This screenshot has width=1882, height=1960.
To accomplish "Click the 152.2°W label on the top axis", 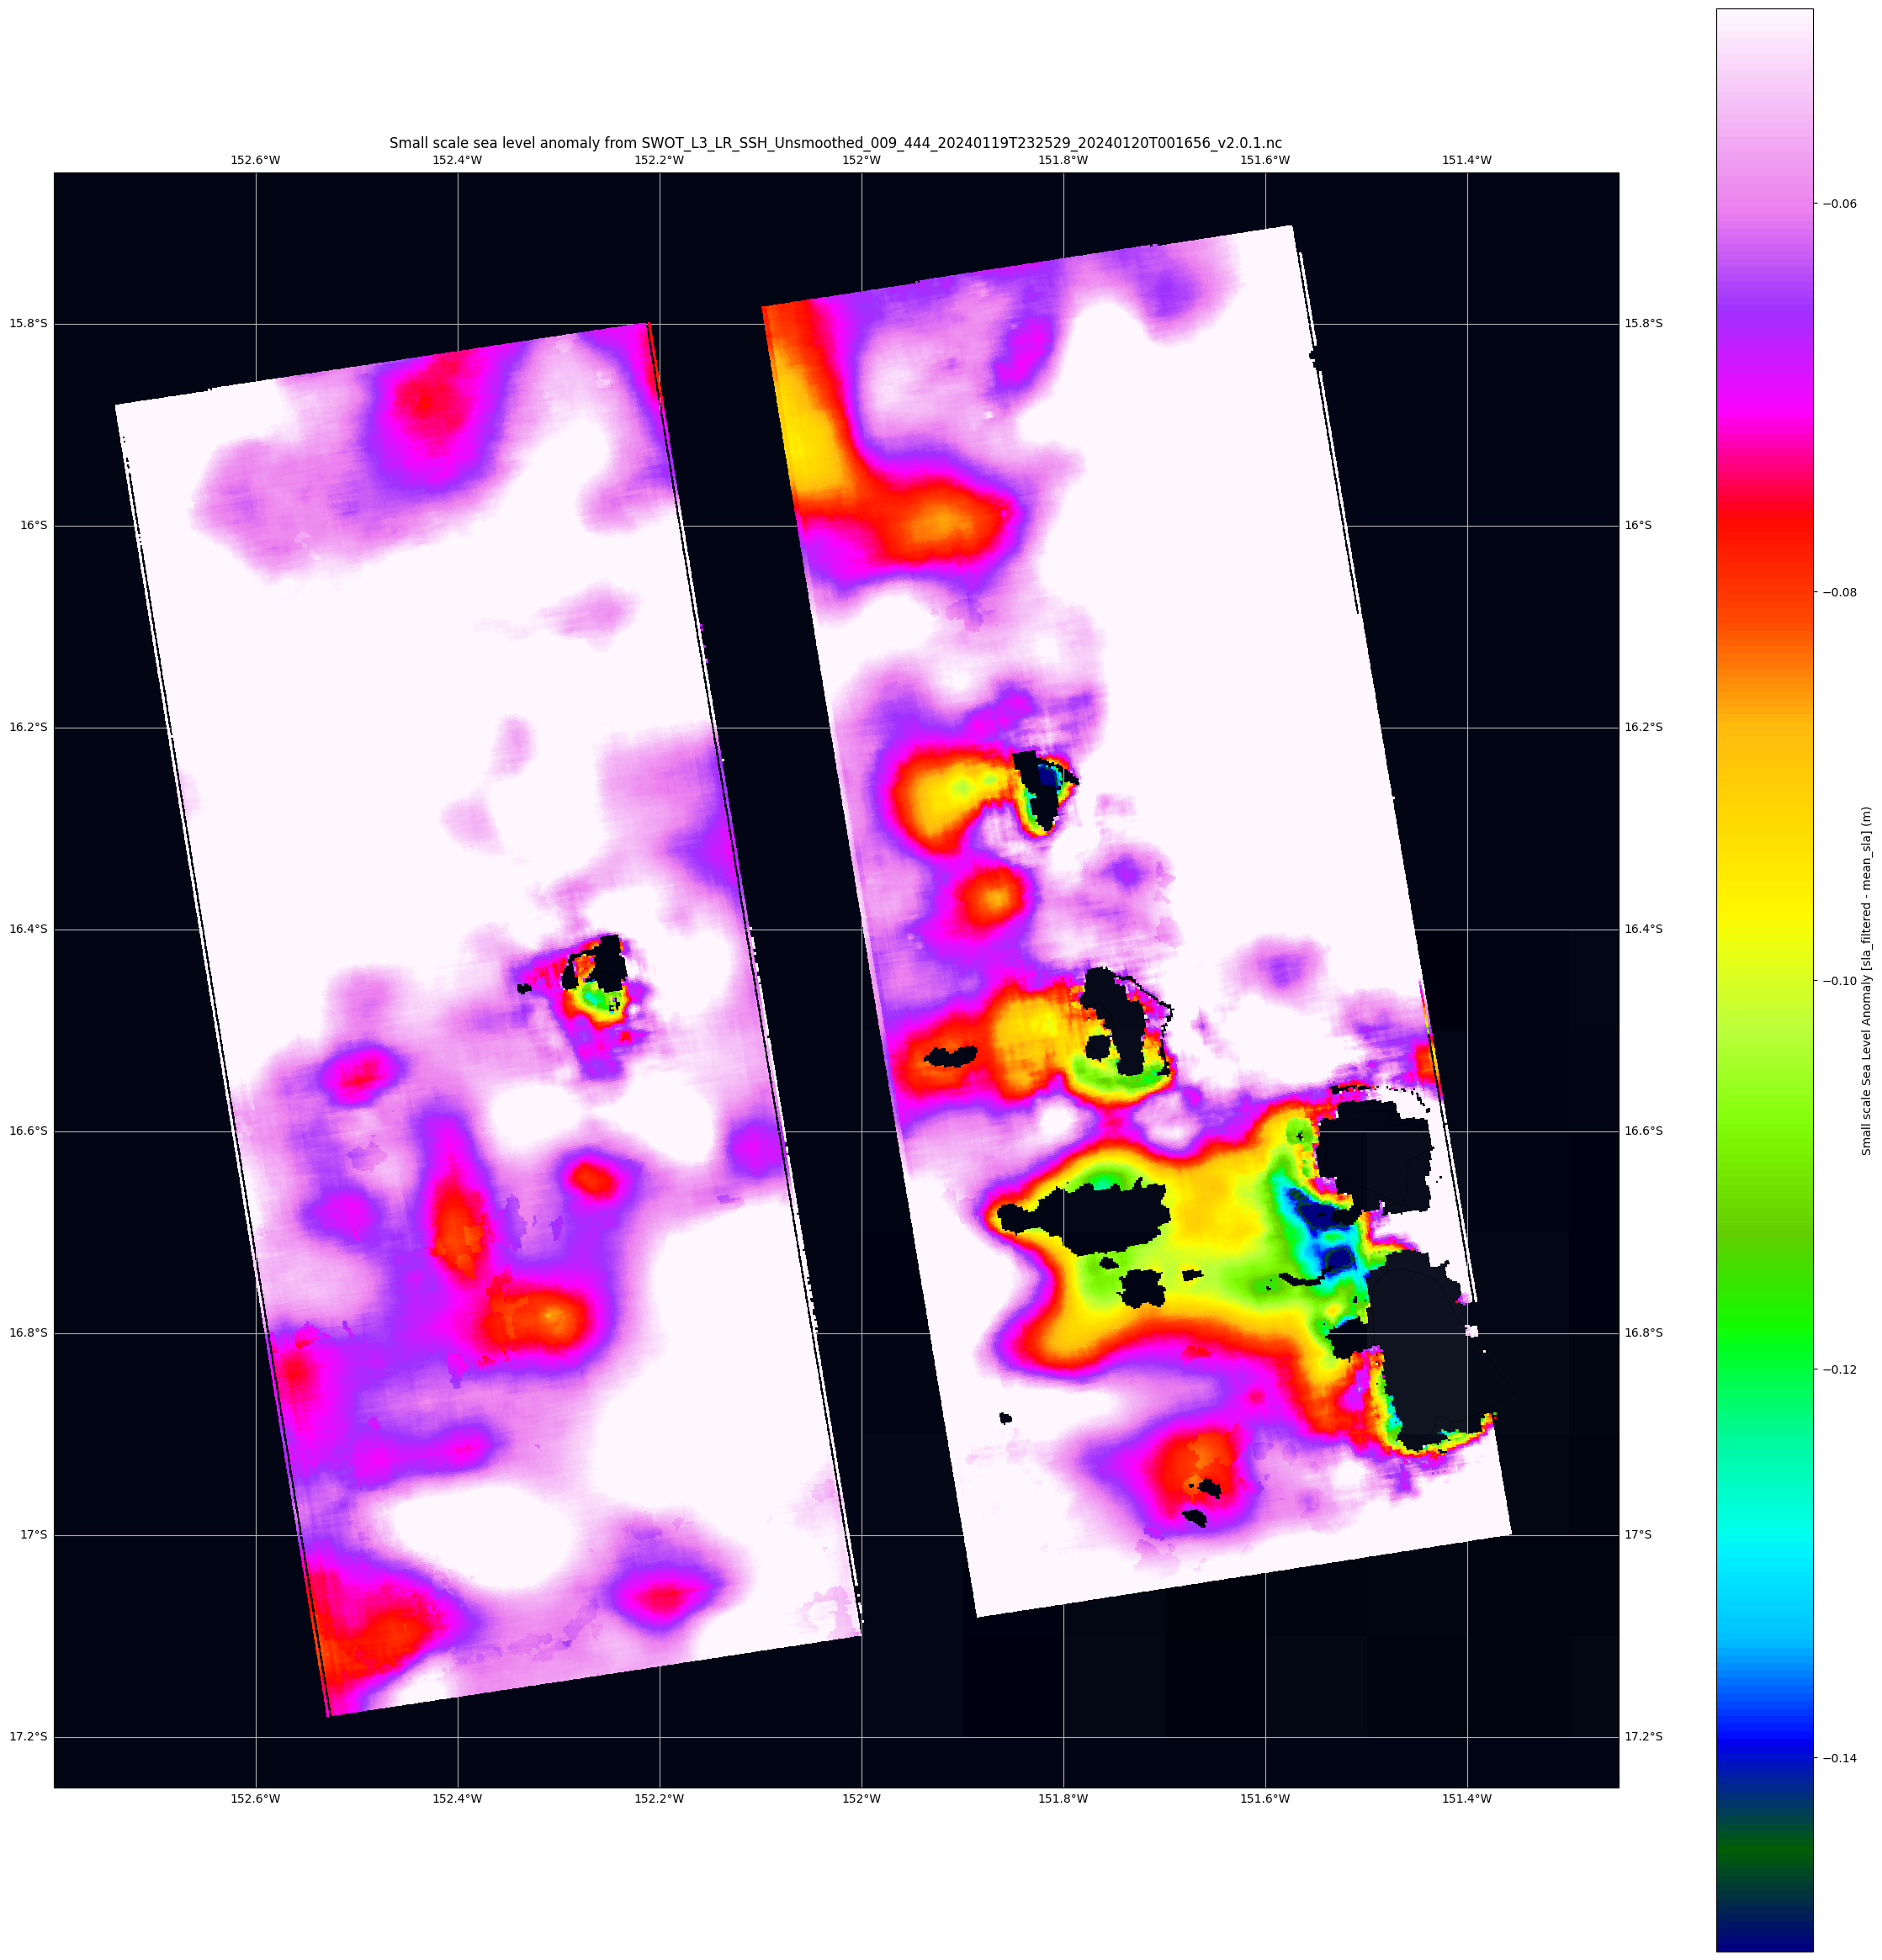I will pyautogui.click(x=659, y=160).
